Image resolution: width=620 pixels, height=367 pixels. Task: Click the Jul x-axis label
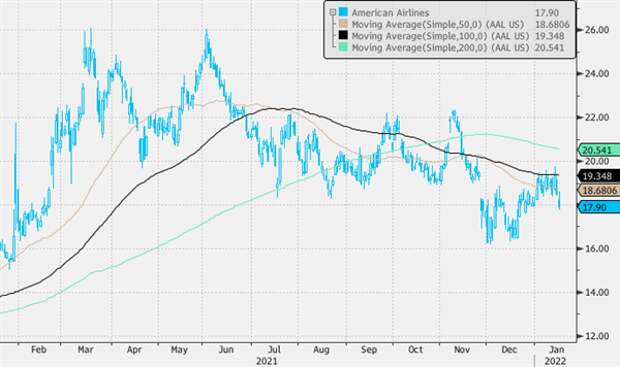pos(274,350)
